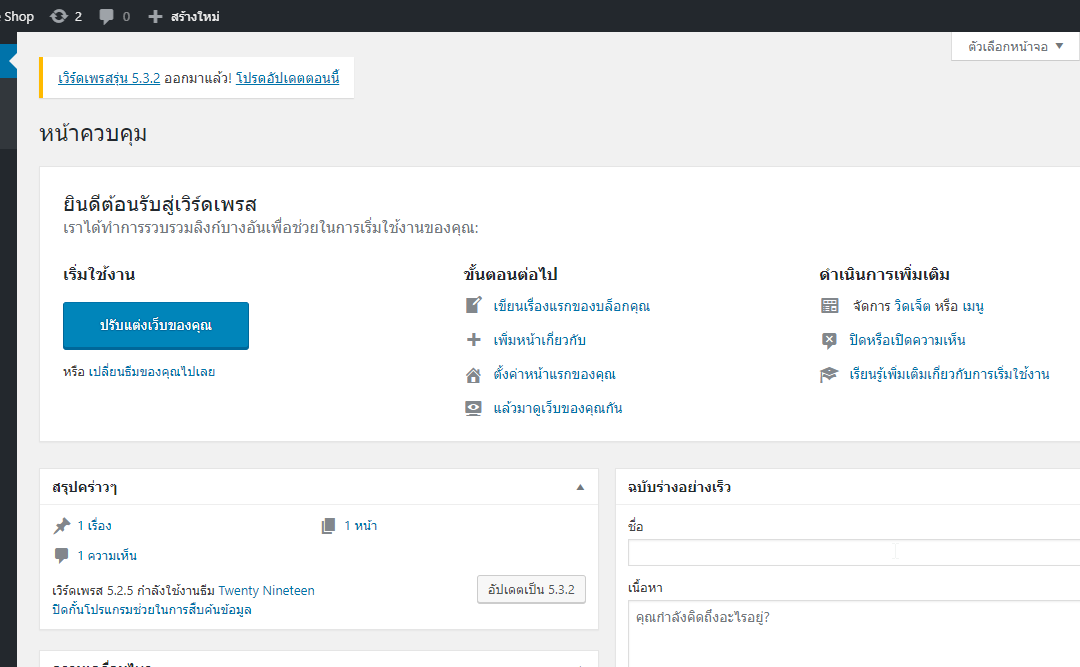The image size is (1080, 667).
Task: Open the 1 เรื่อง posts link
Action: pos(94,526)
